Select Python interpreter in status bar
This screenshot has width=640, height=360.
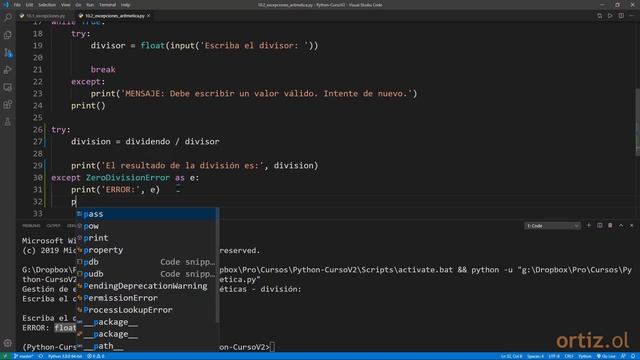(x=65, y=356)
